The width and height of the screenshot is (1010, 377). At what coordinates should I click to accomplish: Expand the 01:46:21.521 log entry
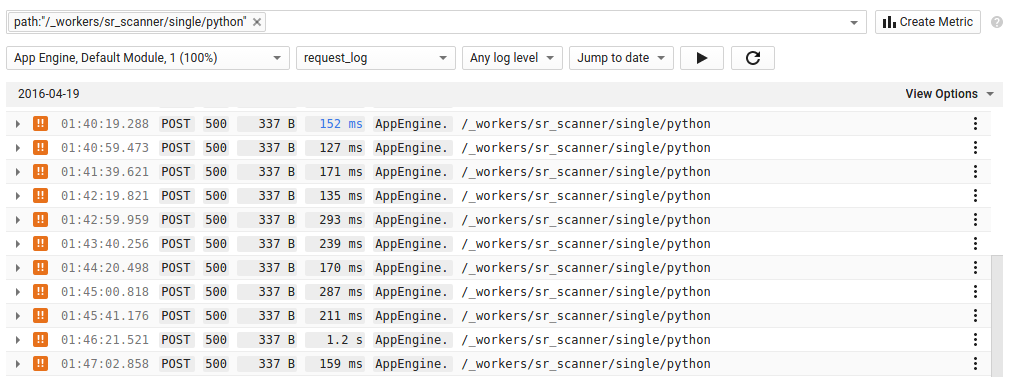18,340
